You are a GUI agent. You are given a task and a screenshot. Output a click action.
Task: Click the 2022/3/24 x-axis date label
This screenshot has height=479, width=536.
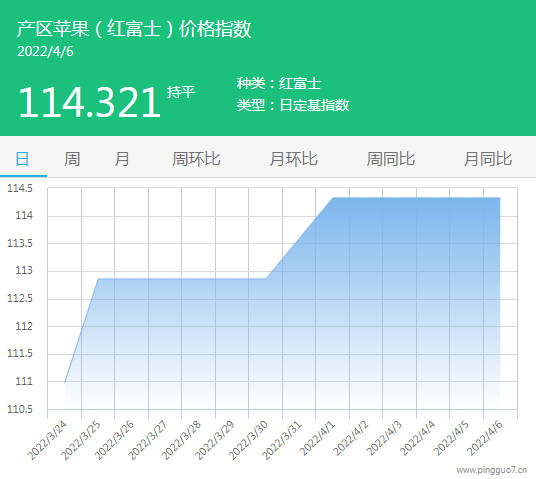point(48,440)
